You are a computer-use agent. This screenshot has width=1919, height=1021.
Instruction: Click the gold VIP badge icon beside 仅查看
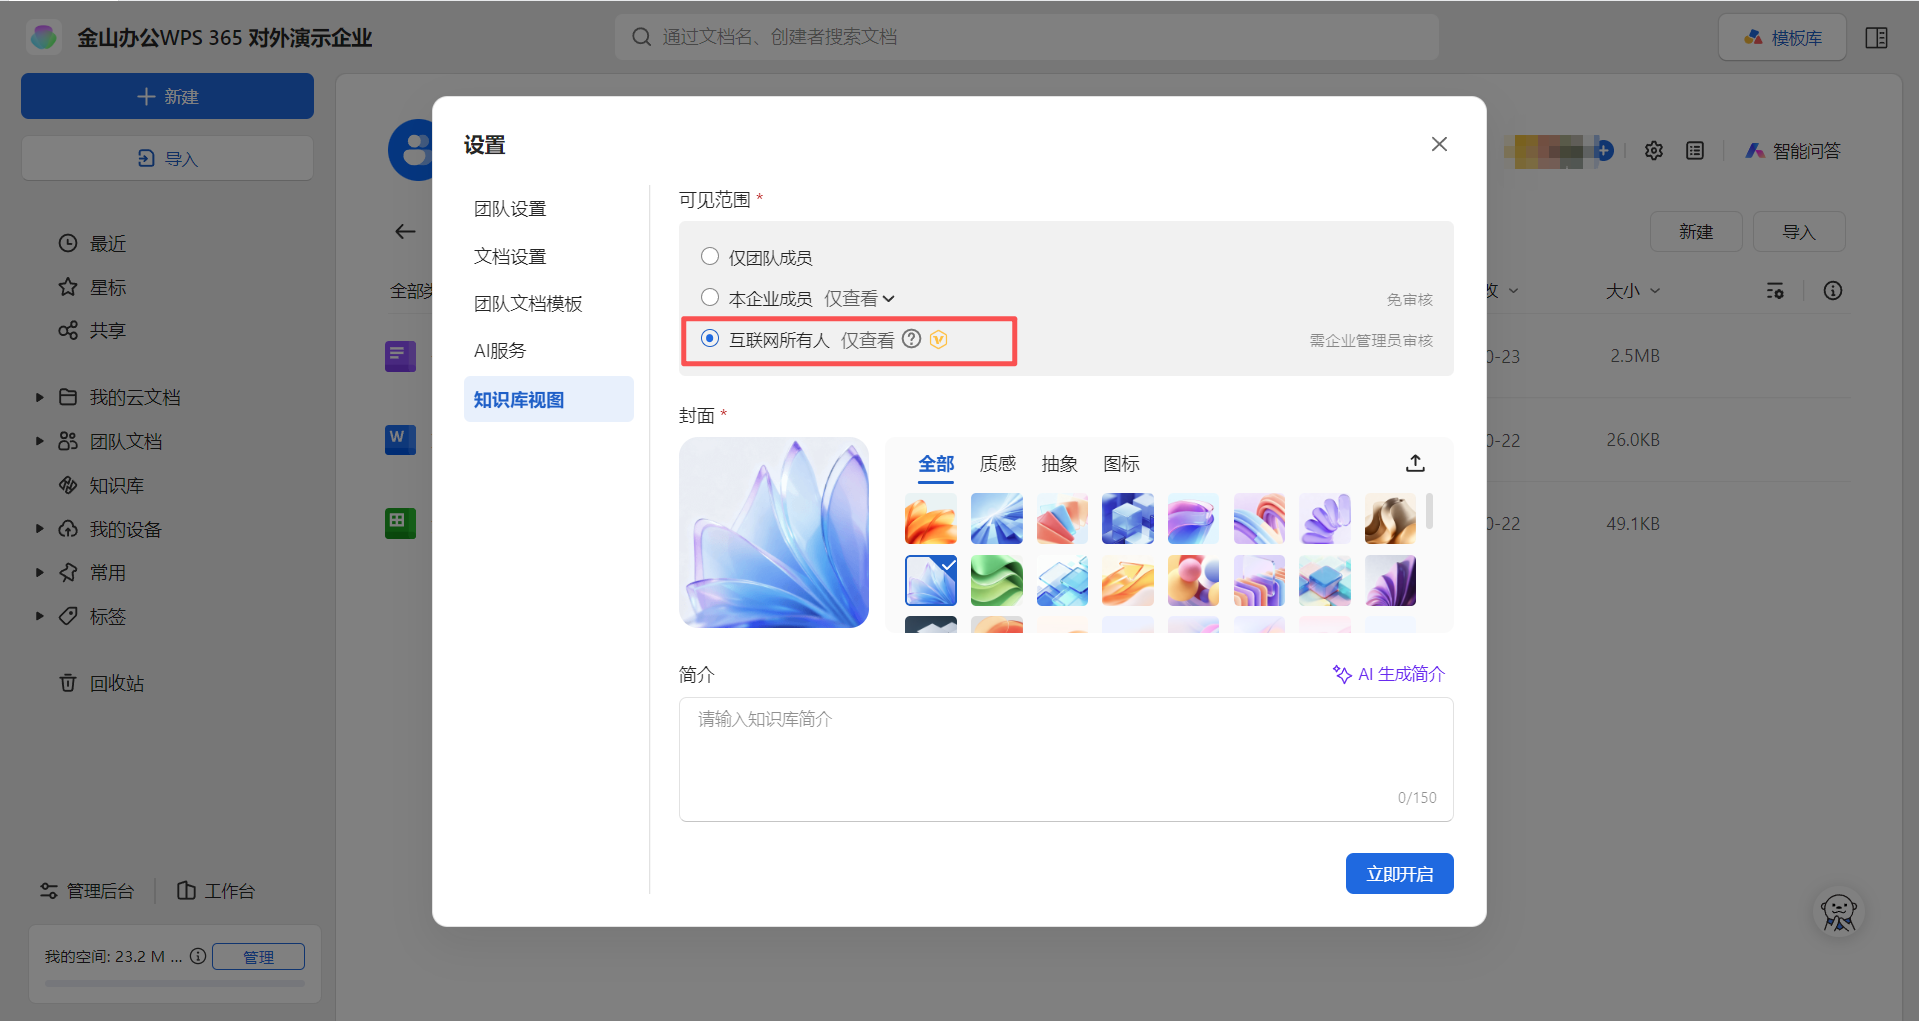click(x=938, y=340)
